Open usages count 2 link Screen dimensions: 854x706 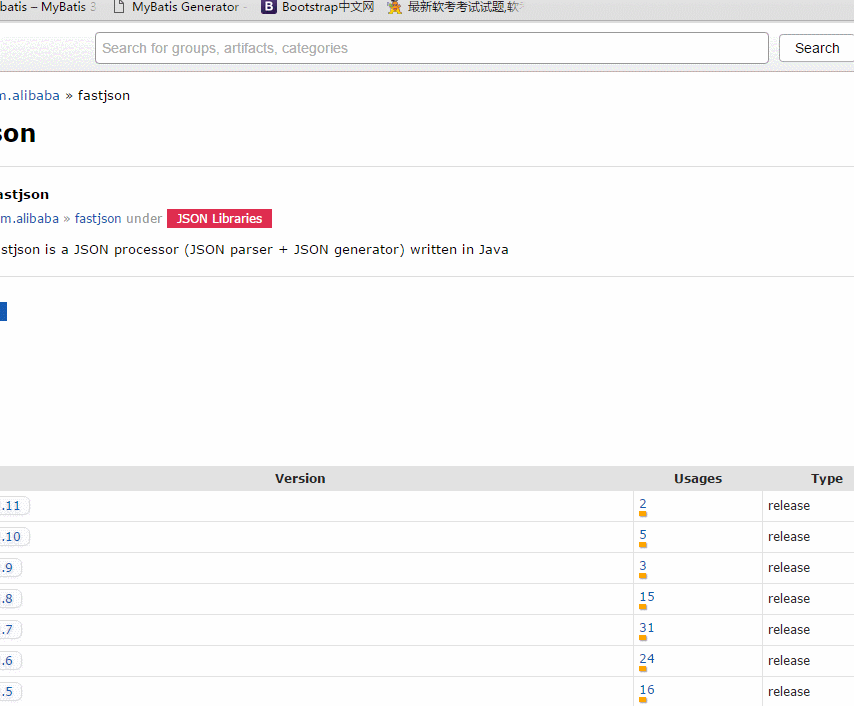click(643, 503)
